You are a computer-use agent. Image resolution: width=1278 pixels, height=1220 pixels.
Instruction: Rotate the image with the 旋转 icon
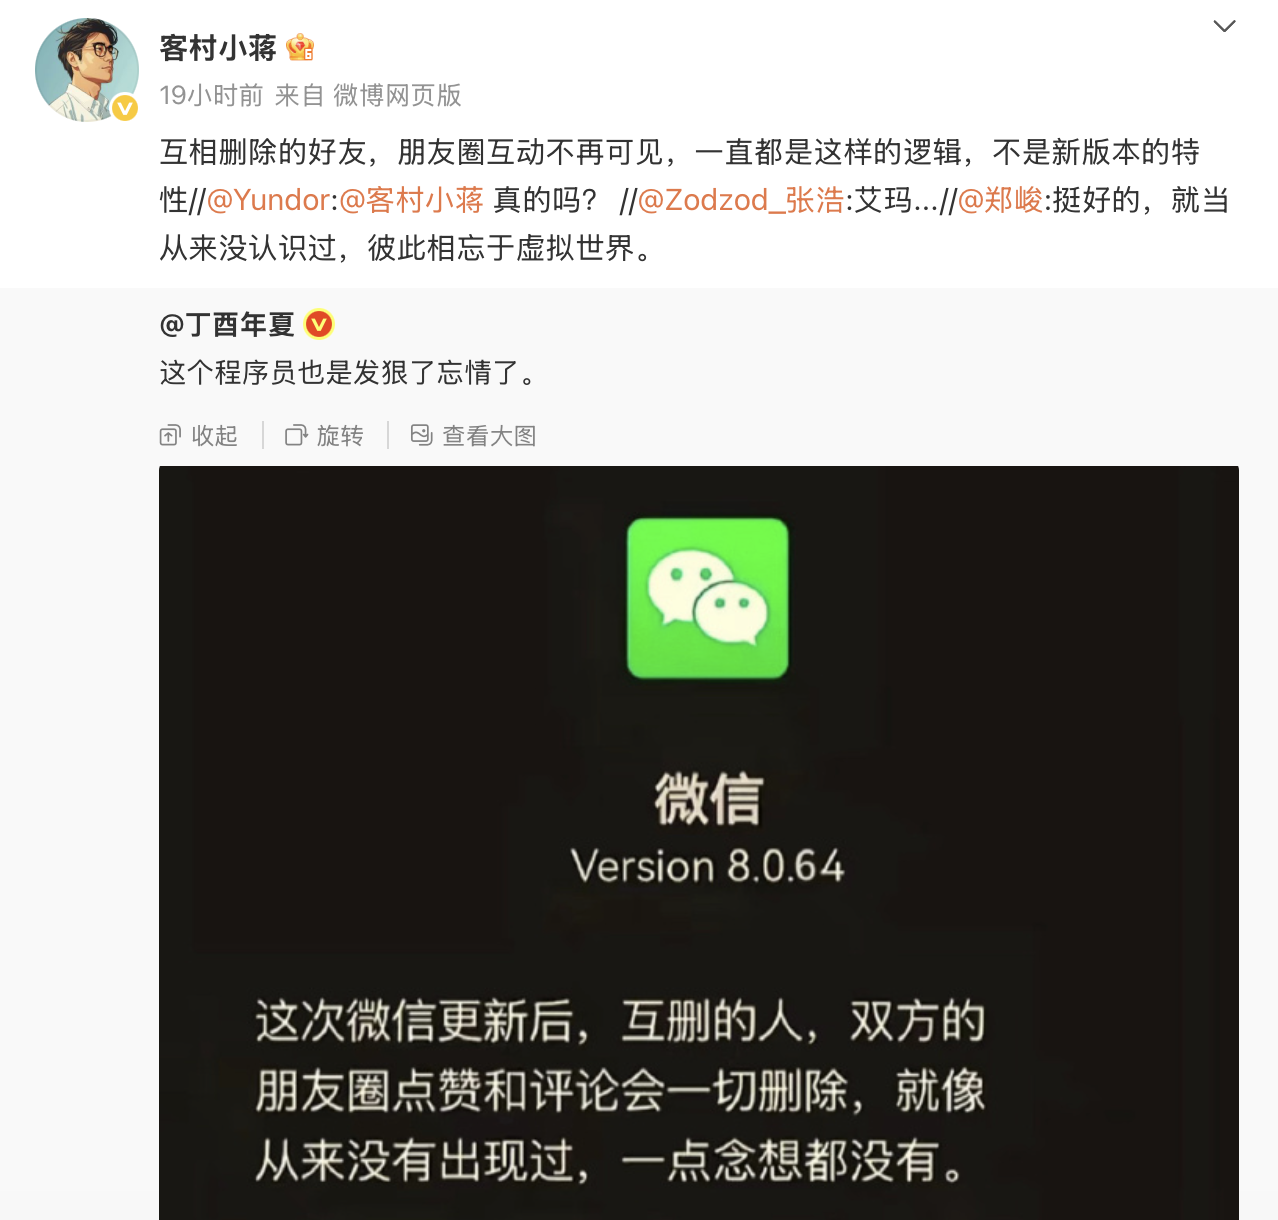296,436
